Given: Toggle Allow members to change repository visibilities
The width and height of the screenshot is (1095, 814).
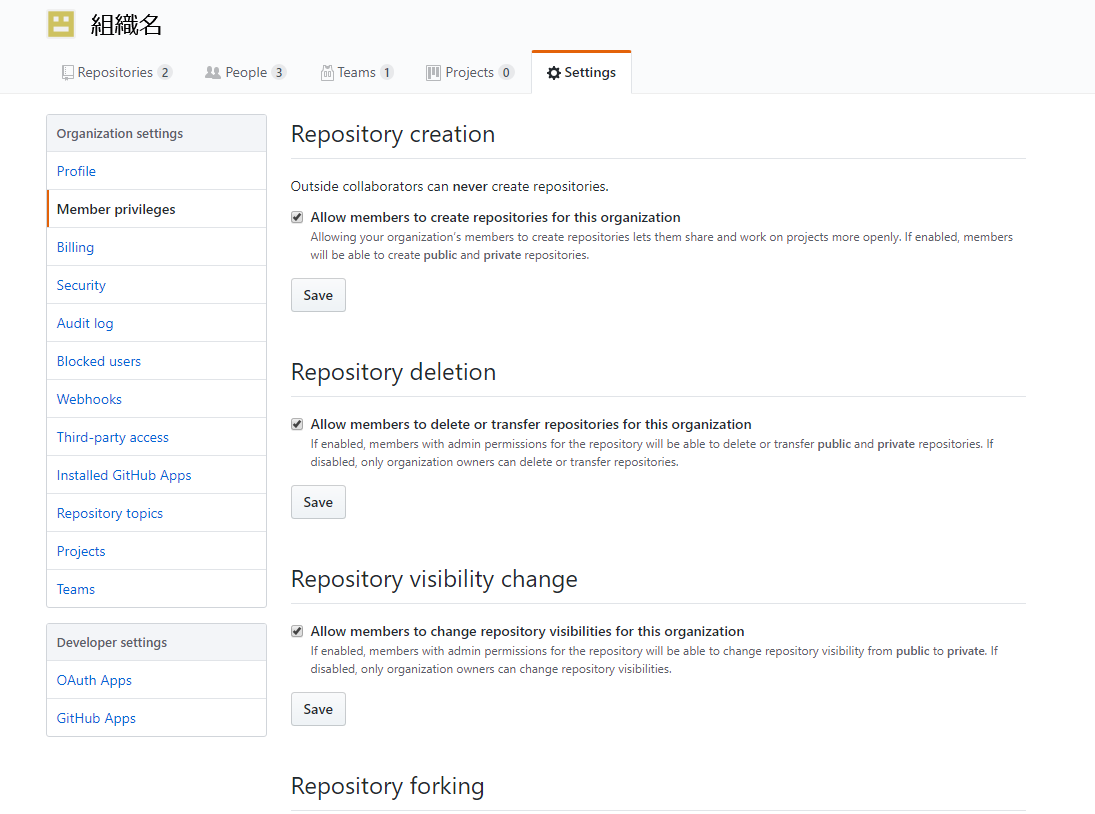Looking at the screenshot, I should click(297, 631).
